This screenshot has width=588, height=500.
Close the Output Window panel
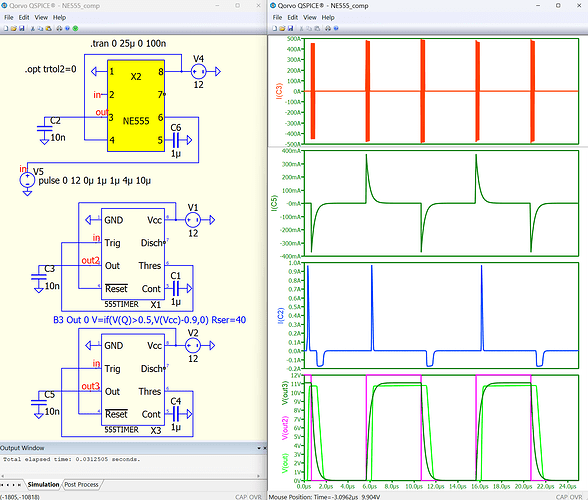[x=264, y=448]
